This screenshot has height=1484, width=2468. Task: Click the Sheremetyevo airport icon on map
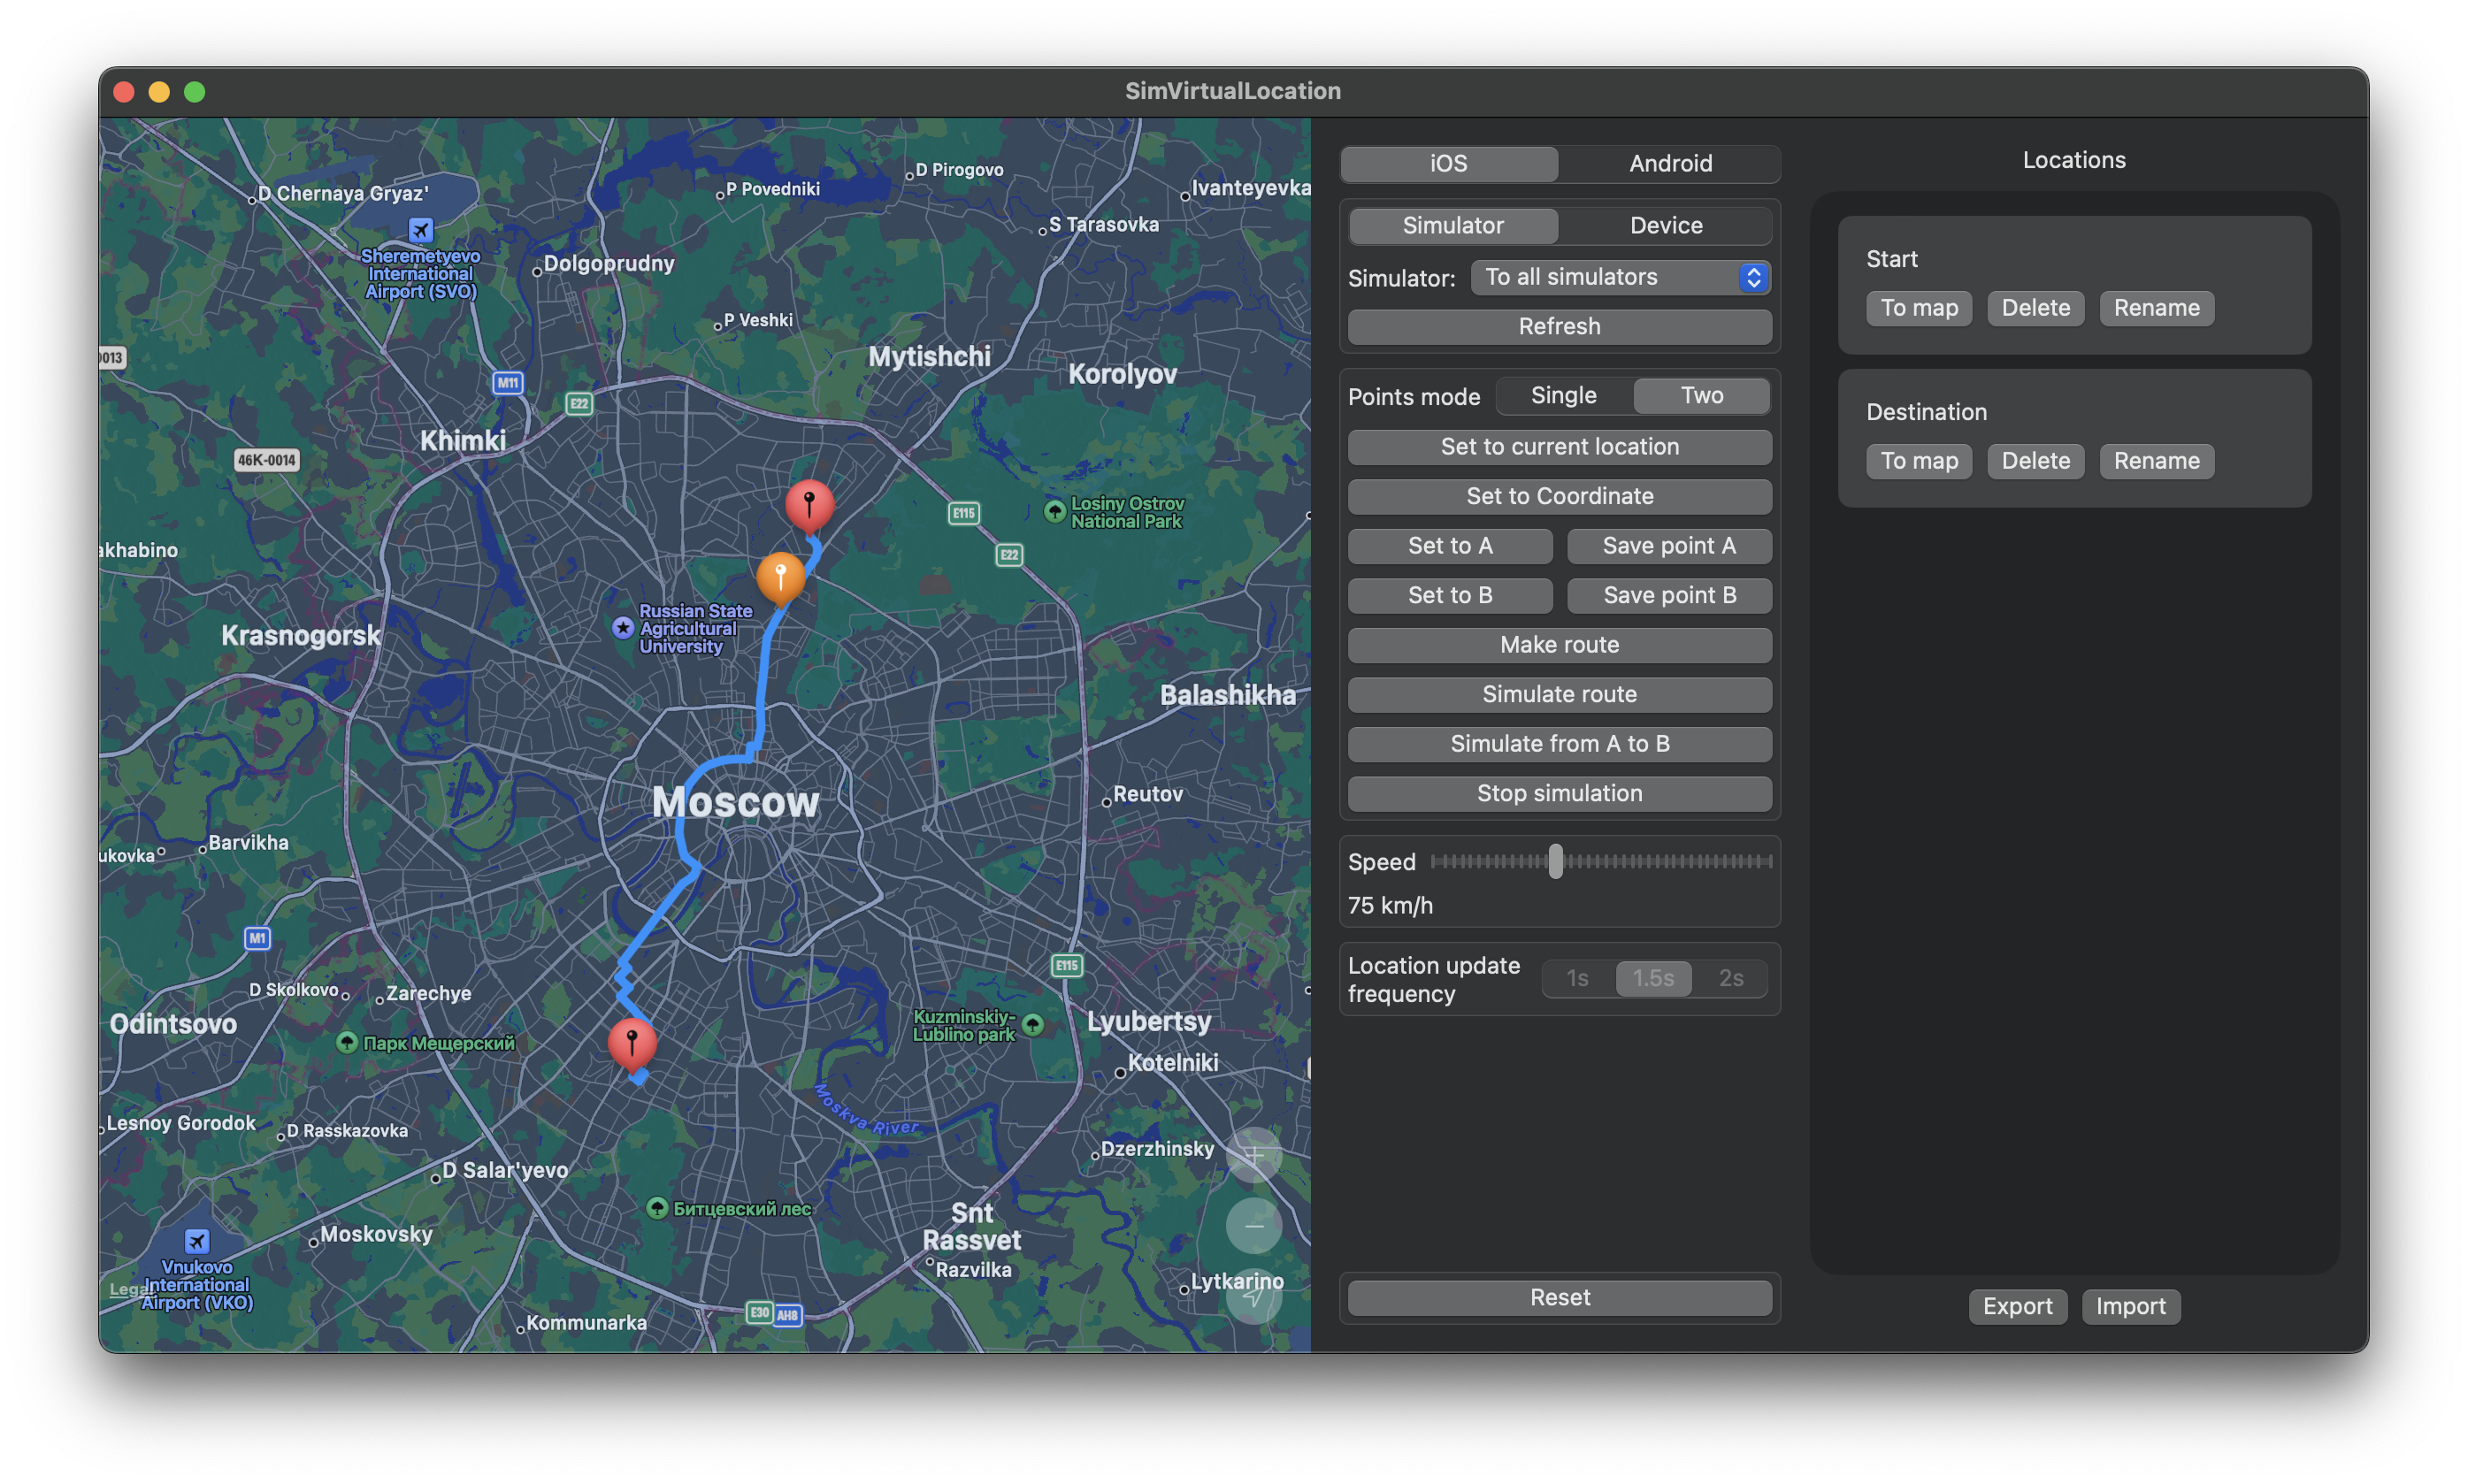click(421, 230)
